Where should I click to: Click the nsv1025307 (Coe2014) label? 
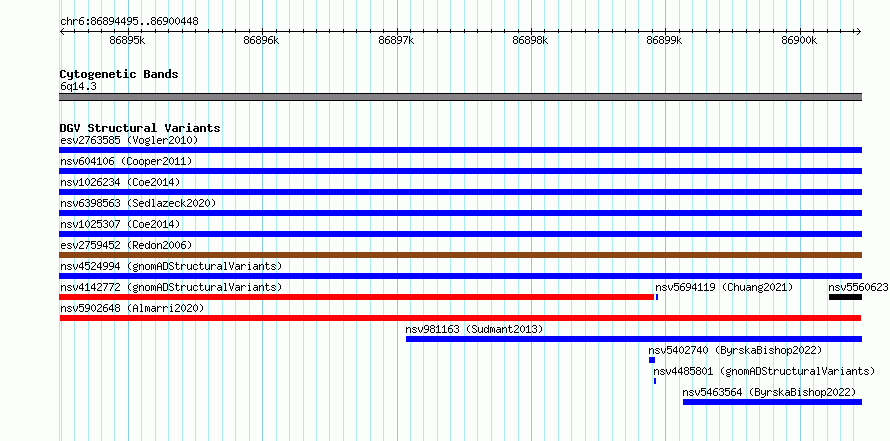tap(120, 224)
